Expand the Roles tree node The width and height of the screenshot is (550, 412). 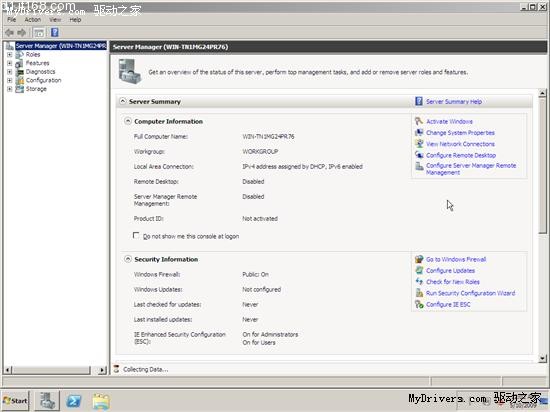pos(10,55)
